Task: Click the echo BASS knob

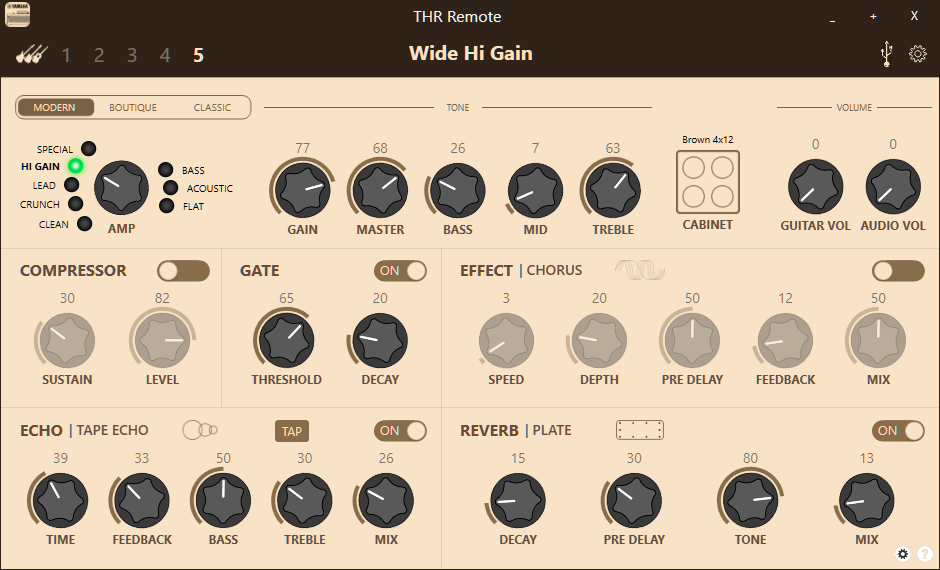Action: pyautogui.click(x=223, y=500)
